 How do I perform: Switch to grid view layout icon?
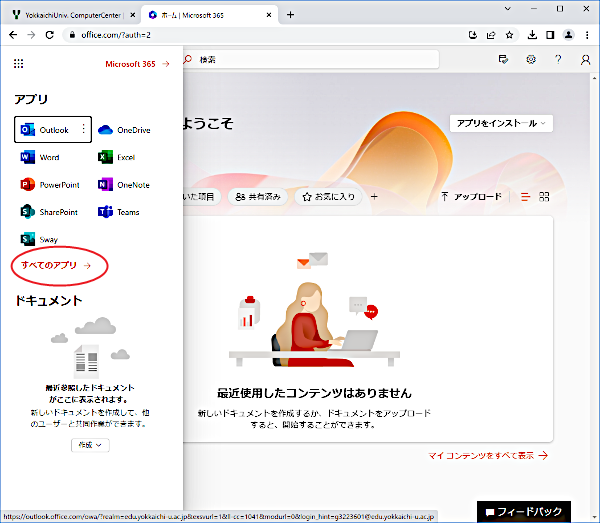(544, 197)
